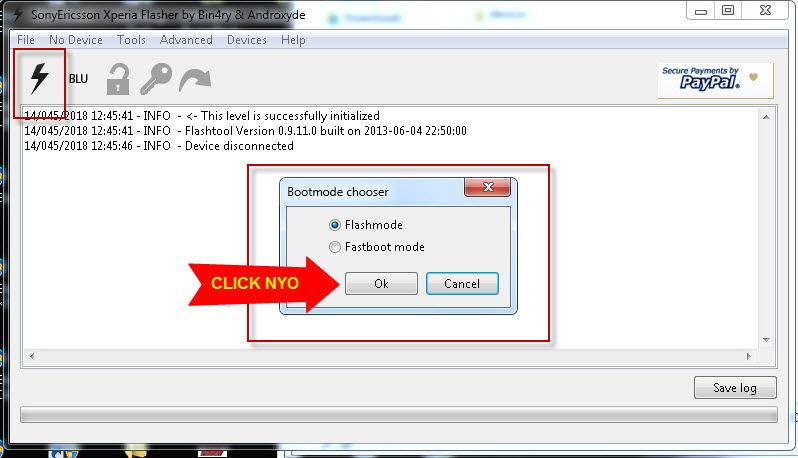Click the log horizontal scroll right arrow
The width and height of the screenshot is (798, 458).
[748, 356]
